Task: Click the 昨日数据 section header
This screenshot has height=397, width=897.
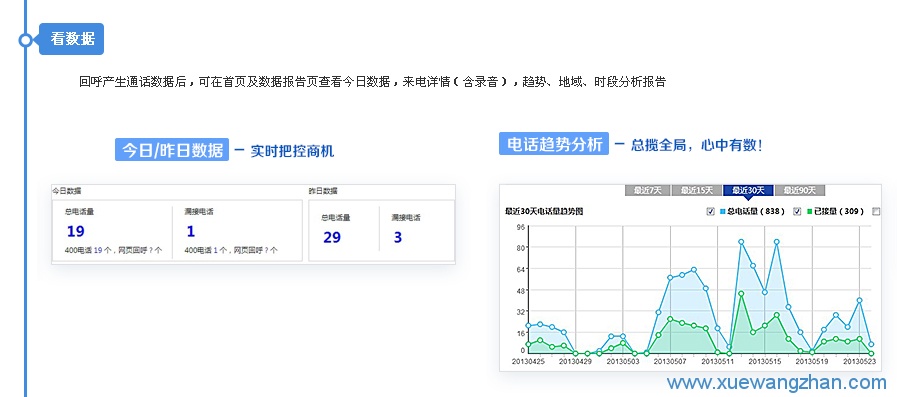Action: point(323,191)
